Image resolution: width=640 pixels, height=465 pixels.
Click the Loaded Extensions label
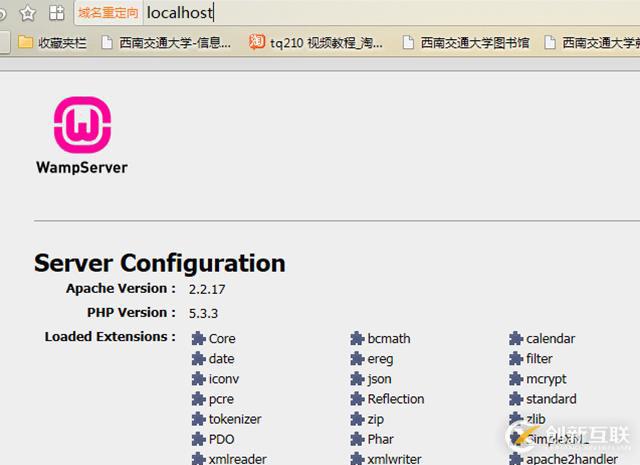(x=110, y=337)
